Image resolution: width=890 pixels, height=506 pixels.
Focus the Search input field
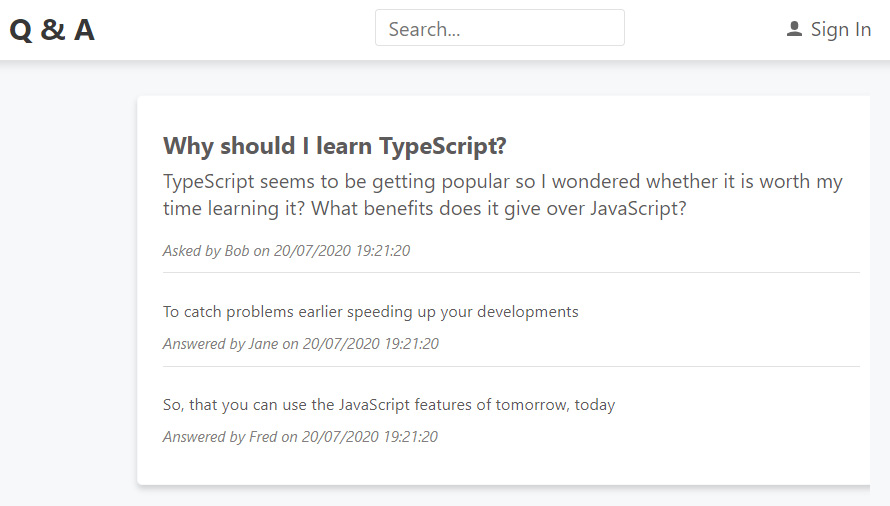499,28
